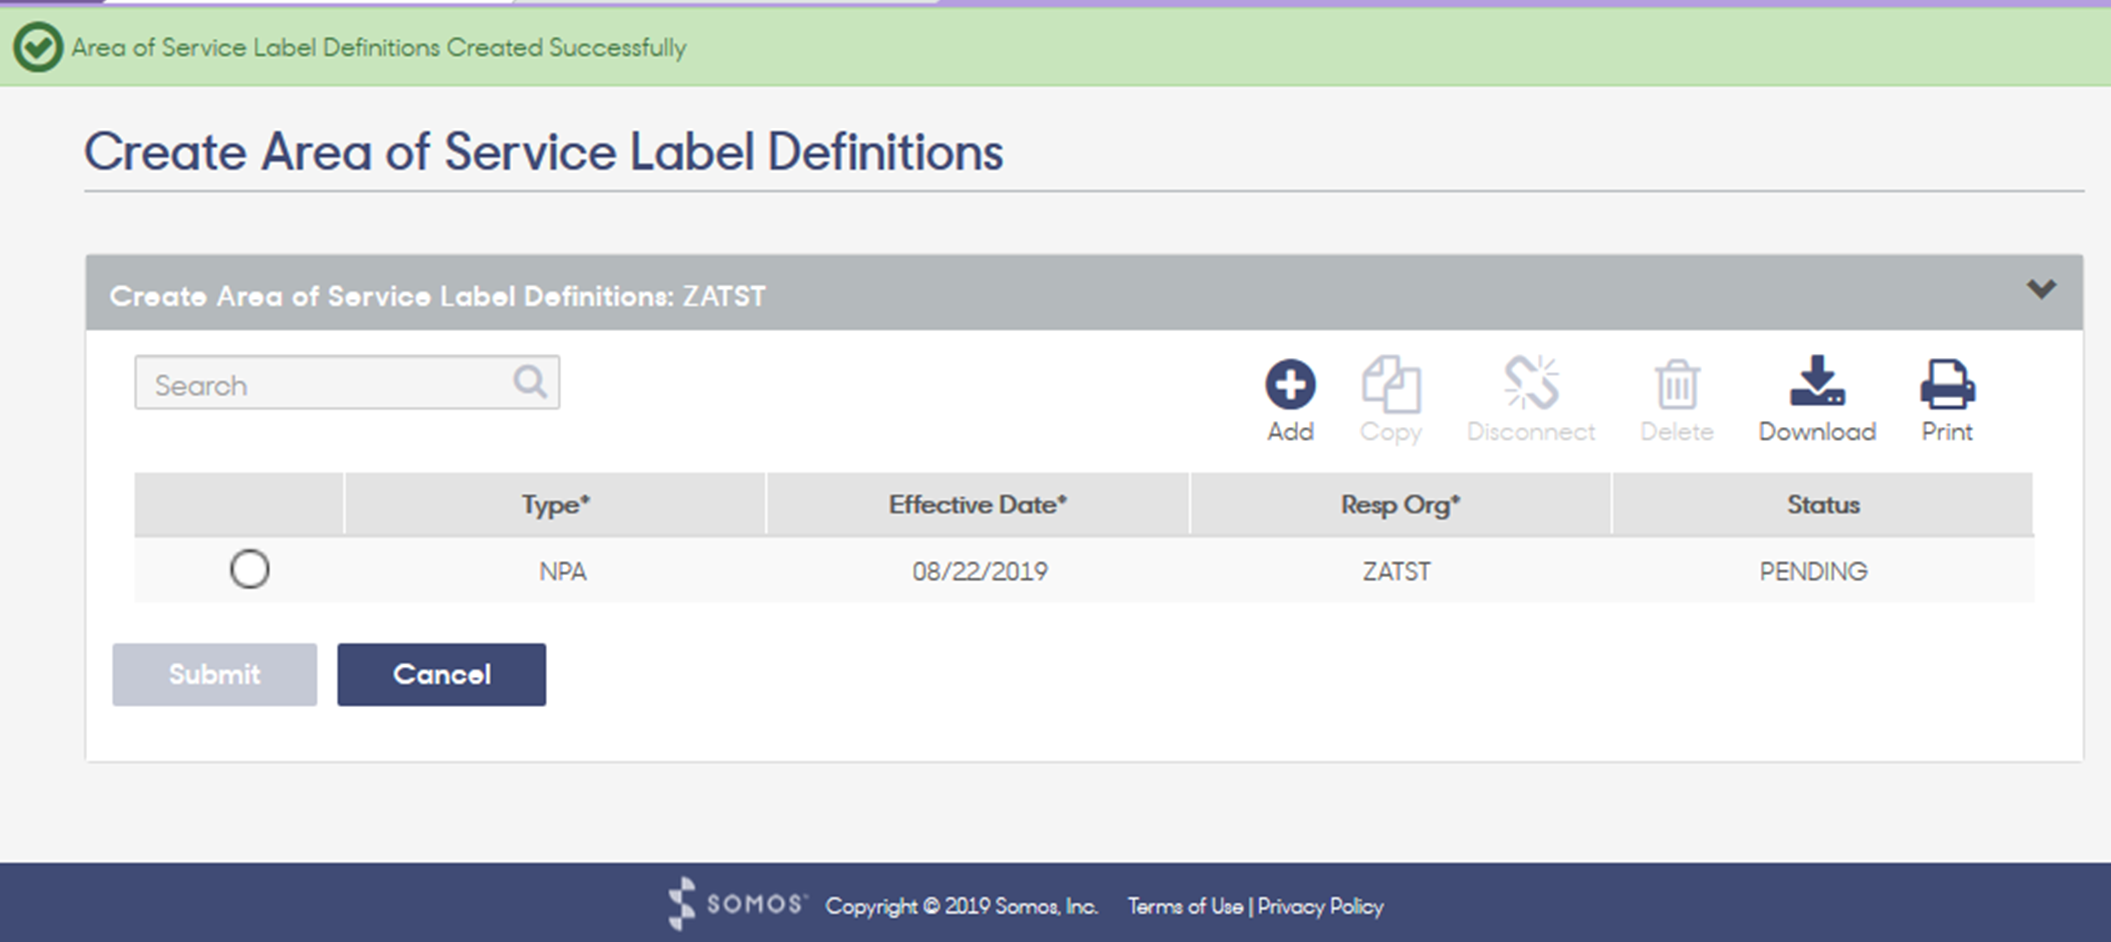Click the green success checkmark icon
Screen dimensions: 2111x942
pos(38,47)
